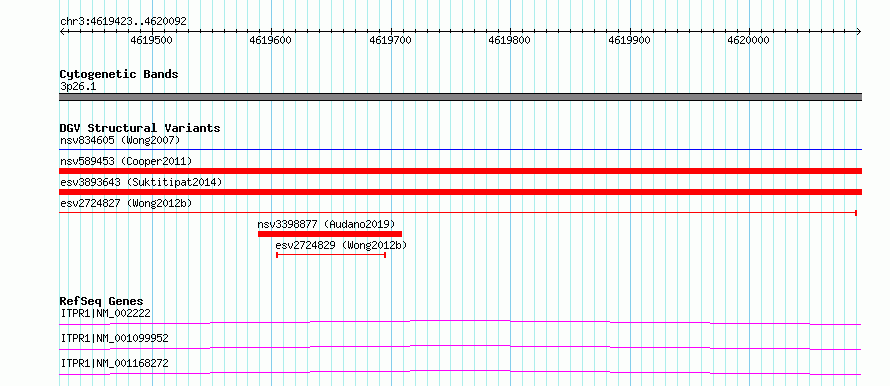Click the right arrow of the ruler
Image resolution: width=890 pixels, height=386 pixels.
coord(859,31)
